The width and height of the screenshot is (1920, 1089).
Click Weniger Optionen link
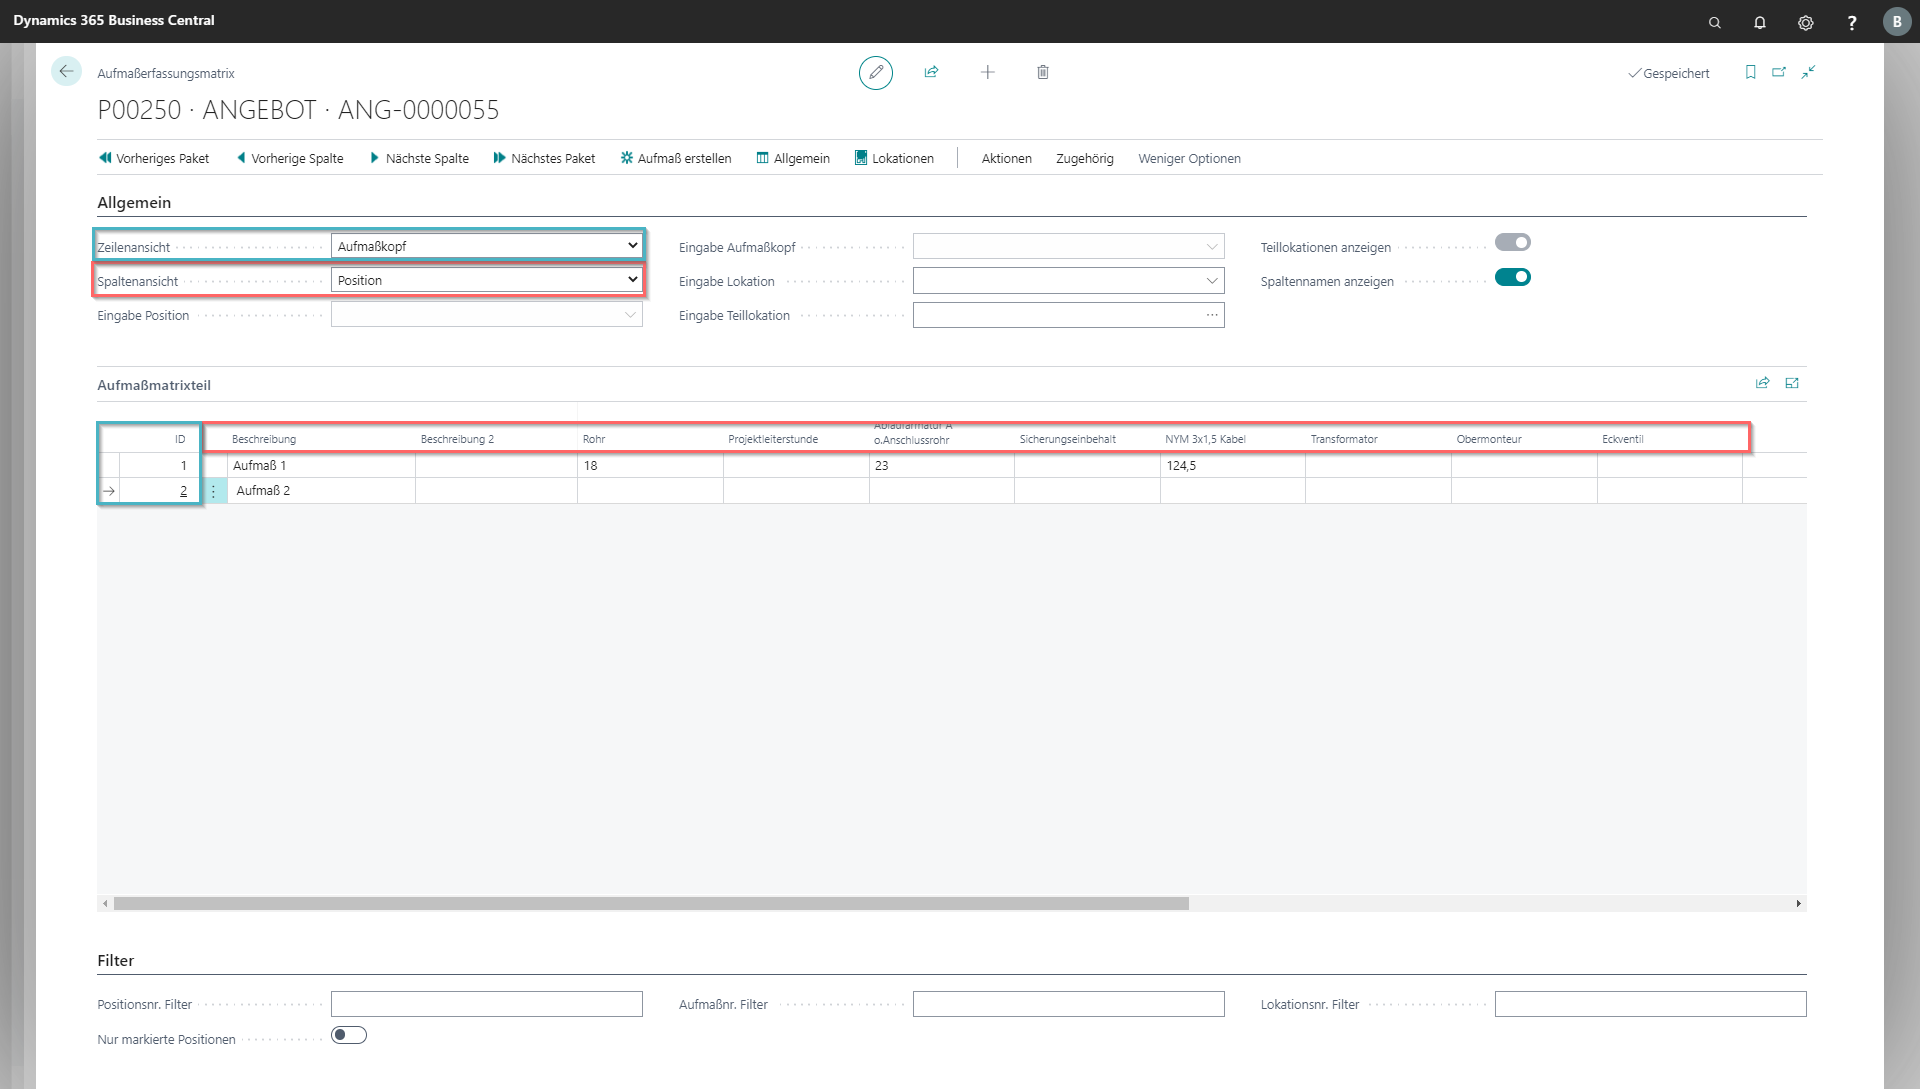[x=1189, y=158]
